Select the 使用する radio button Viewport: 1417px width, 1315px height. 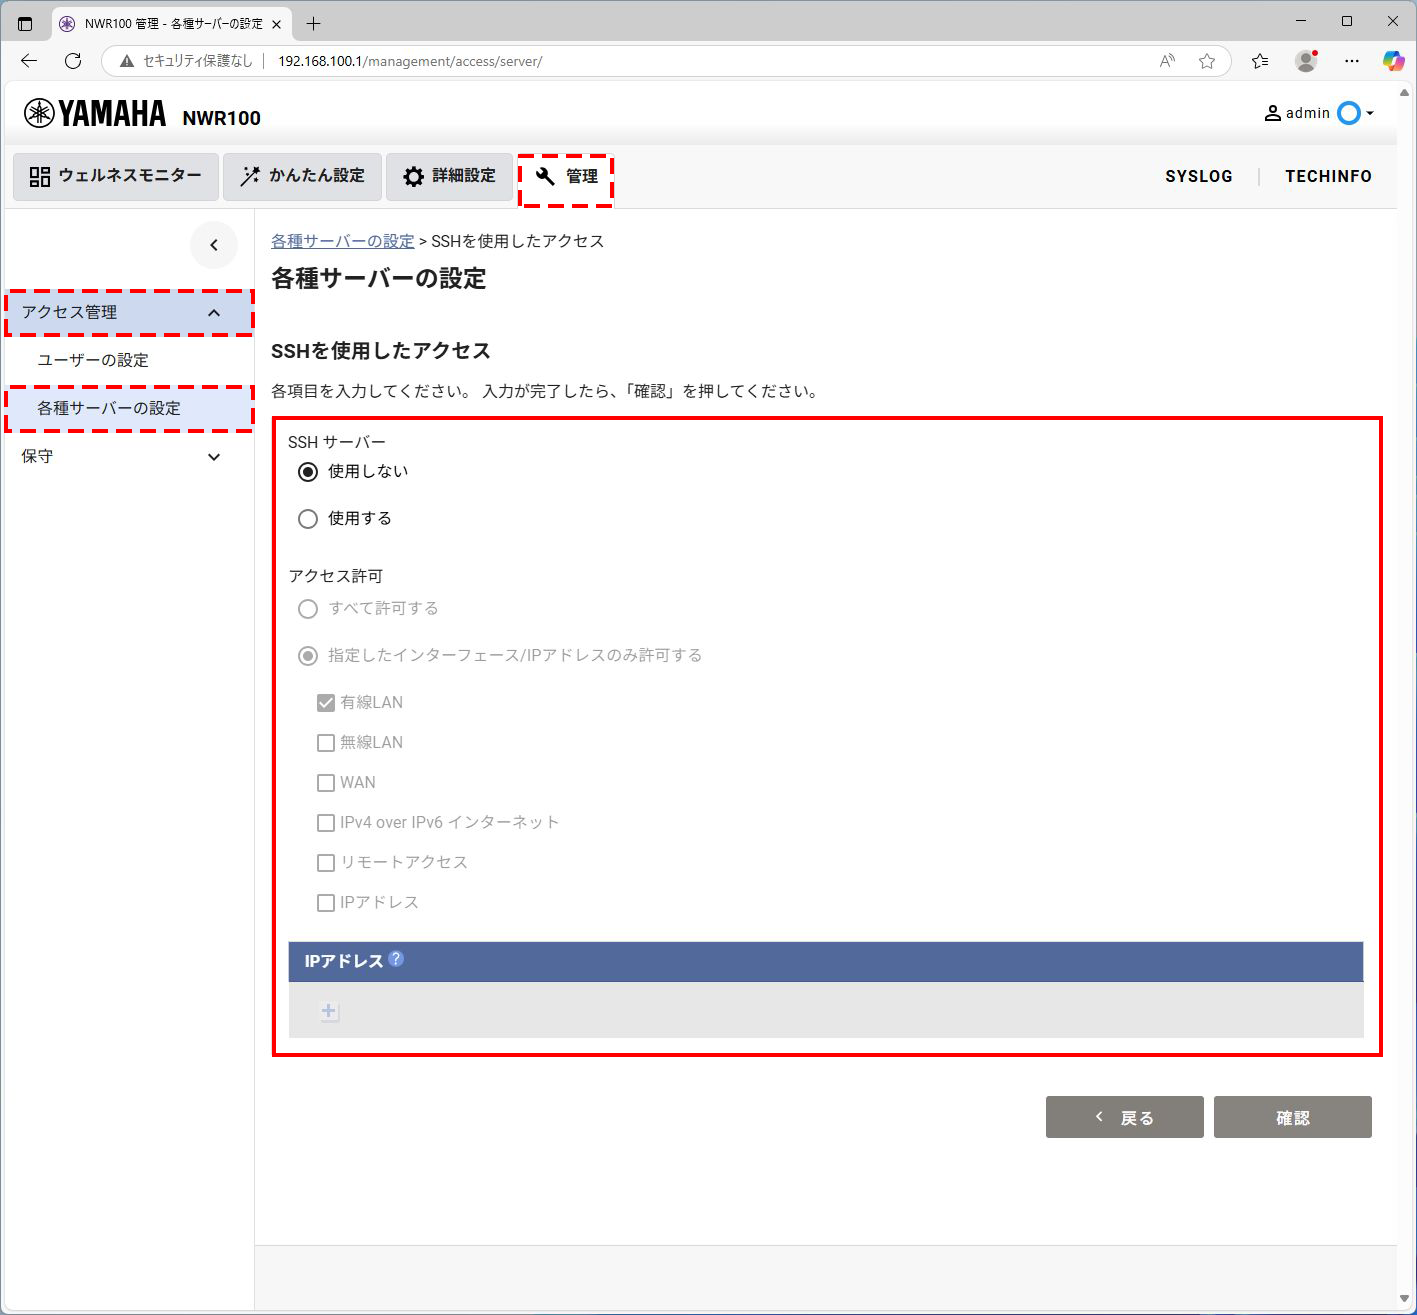(x=307, y=518)
